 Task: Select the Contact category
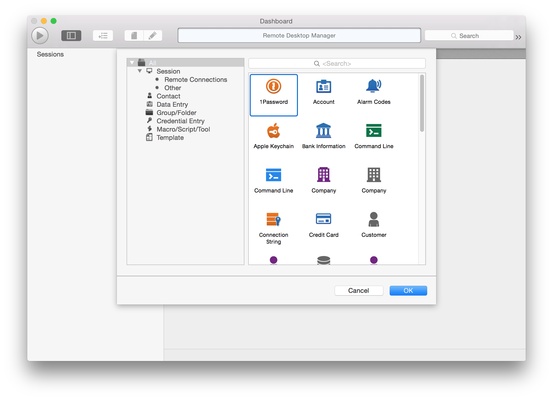[168, 96]
